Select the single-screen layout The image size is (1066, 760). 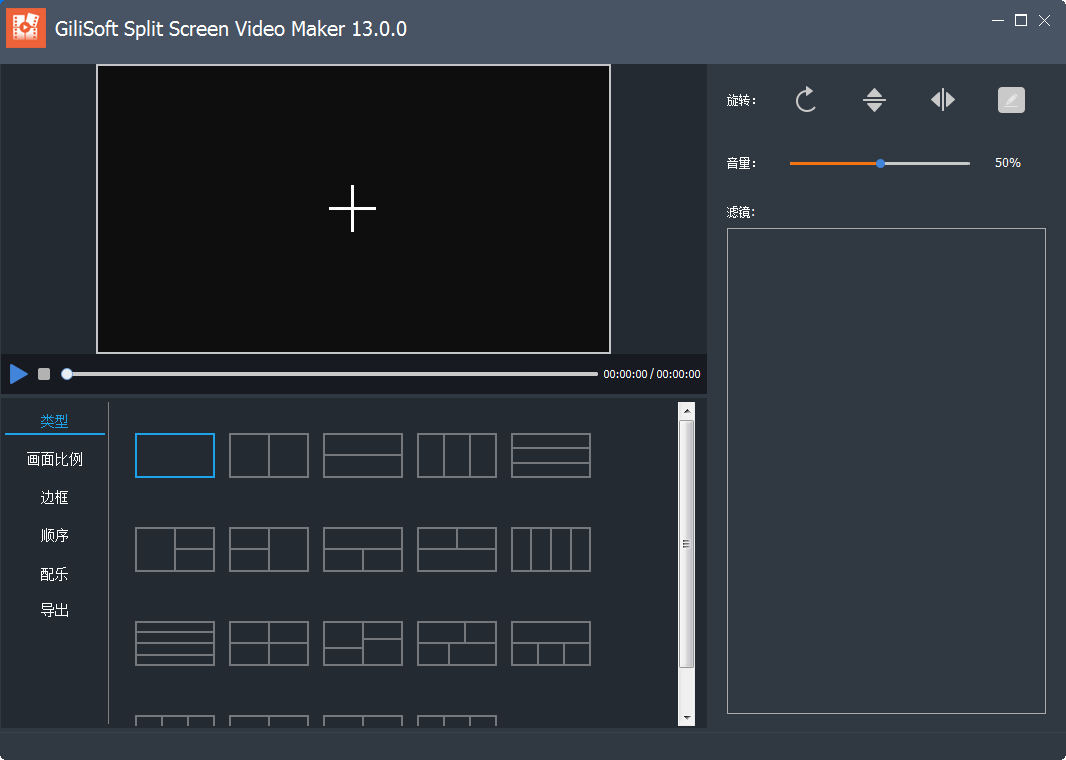pos(175,455)
